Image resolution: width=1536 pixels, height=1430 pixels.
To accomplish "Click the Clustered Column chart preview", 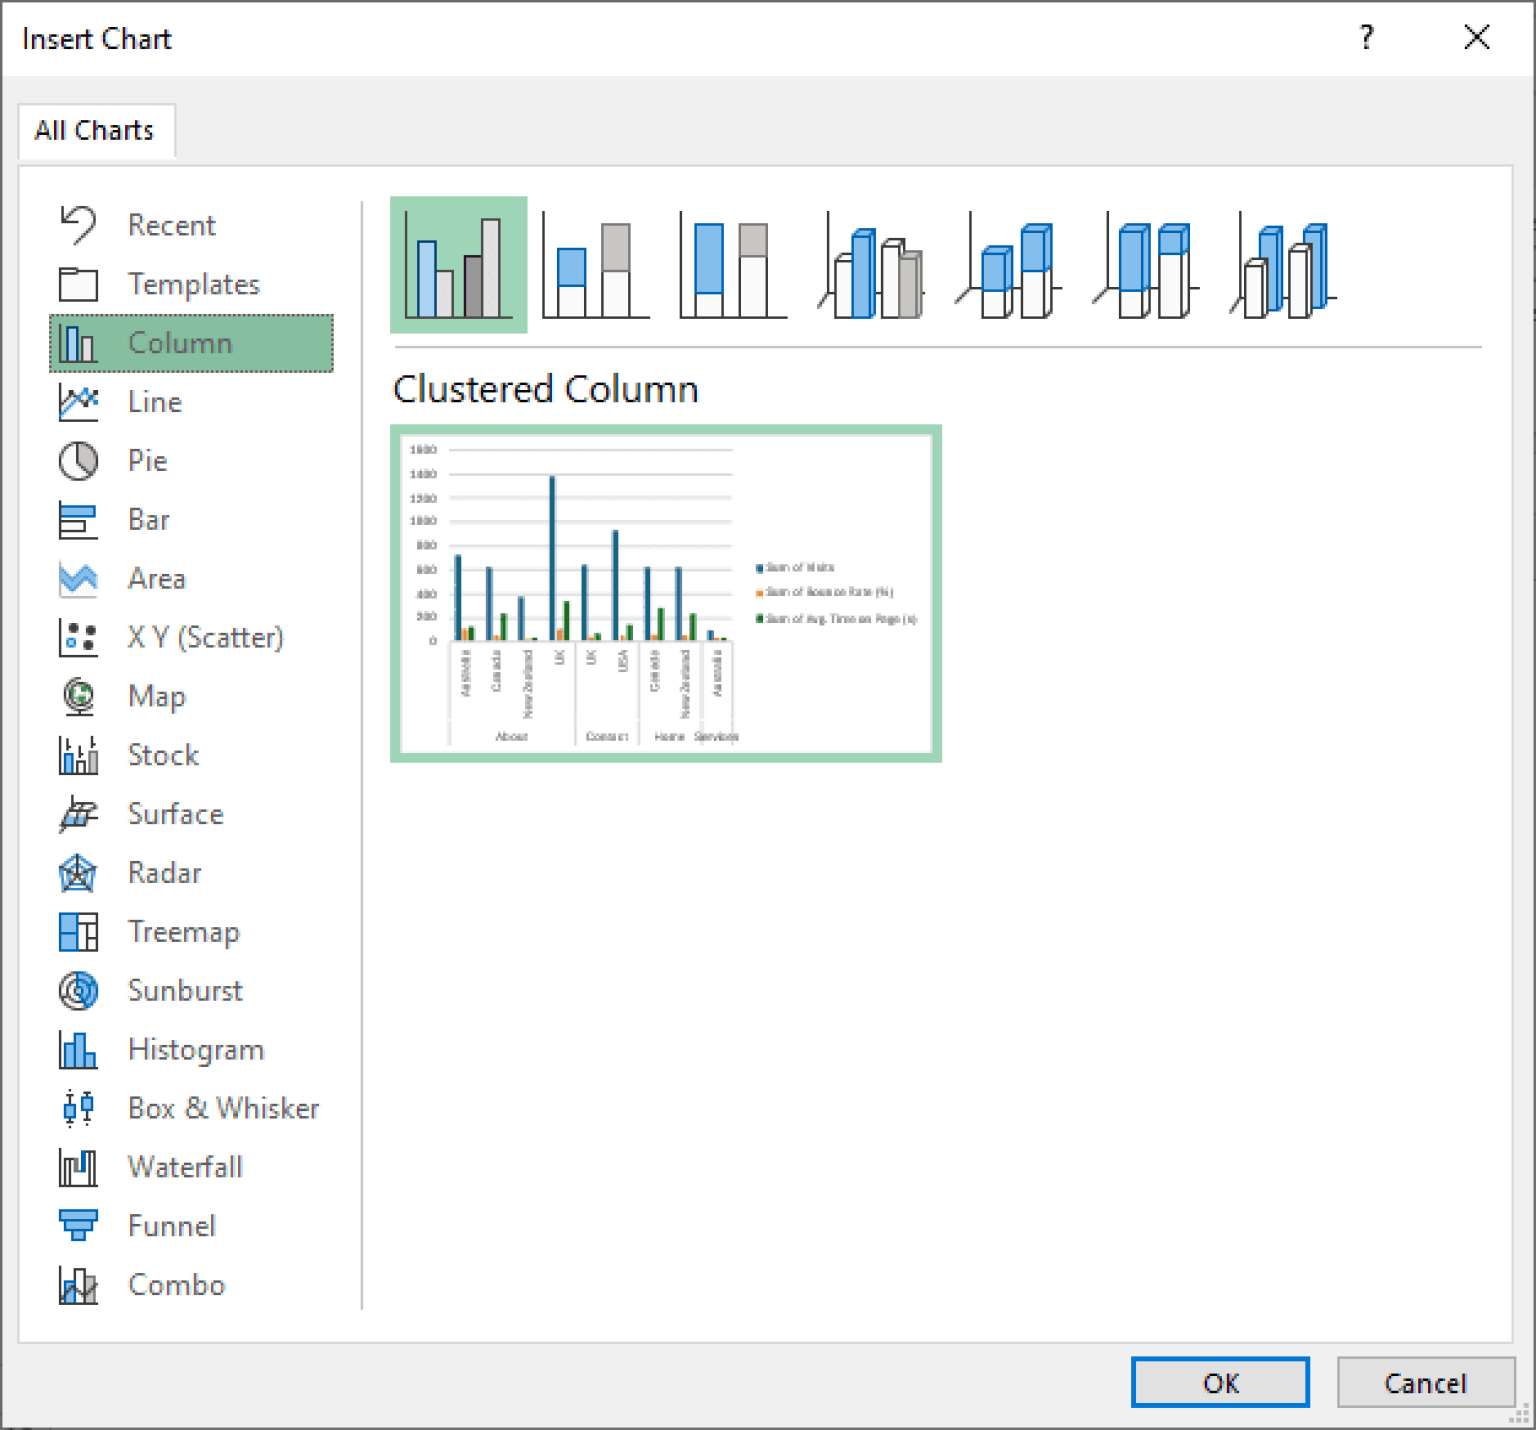I will point(665,592).
